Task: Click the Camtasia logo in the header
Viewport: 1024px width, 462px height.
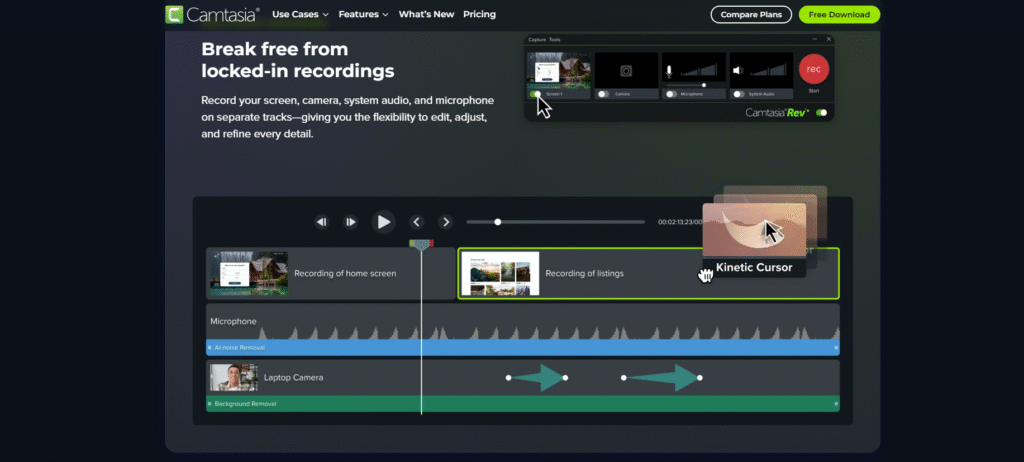Action: pyautogui.click(x=212, y=14)
